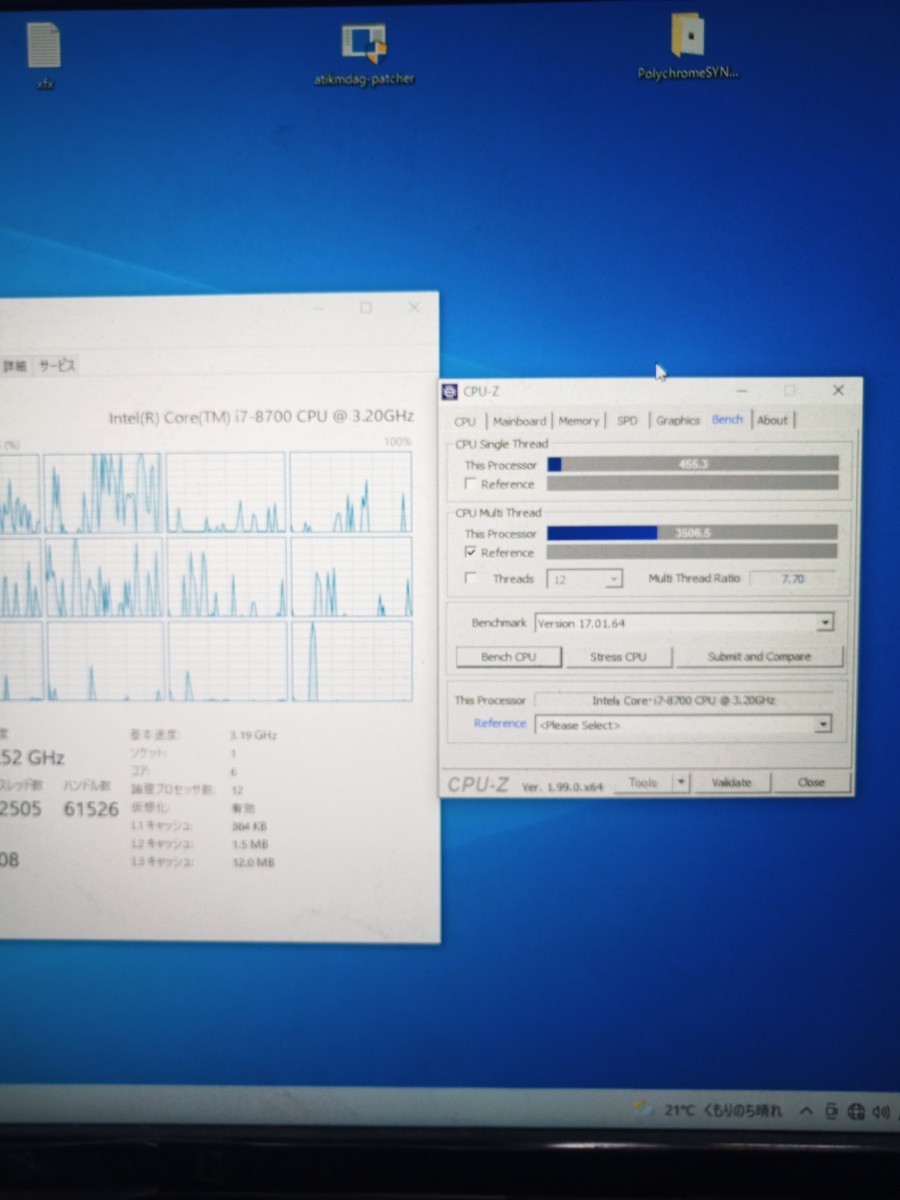
Task: Click the 1.5 MB L2 cache value
Action: click(248, 844)
